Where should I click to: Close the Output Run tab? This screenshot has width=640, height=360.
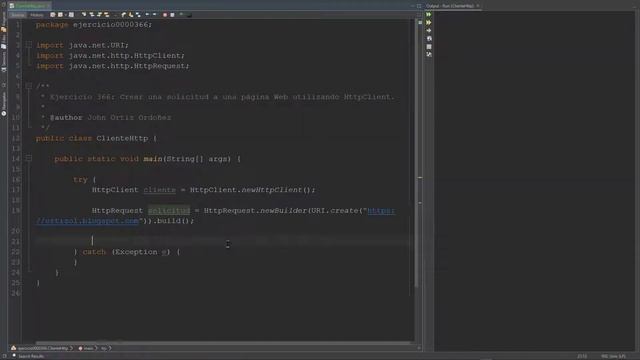coord(478,6)
